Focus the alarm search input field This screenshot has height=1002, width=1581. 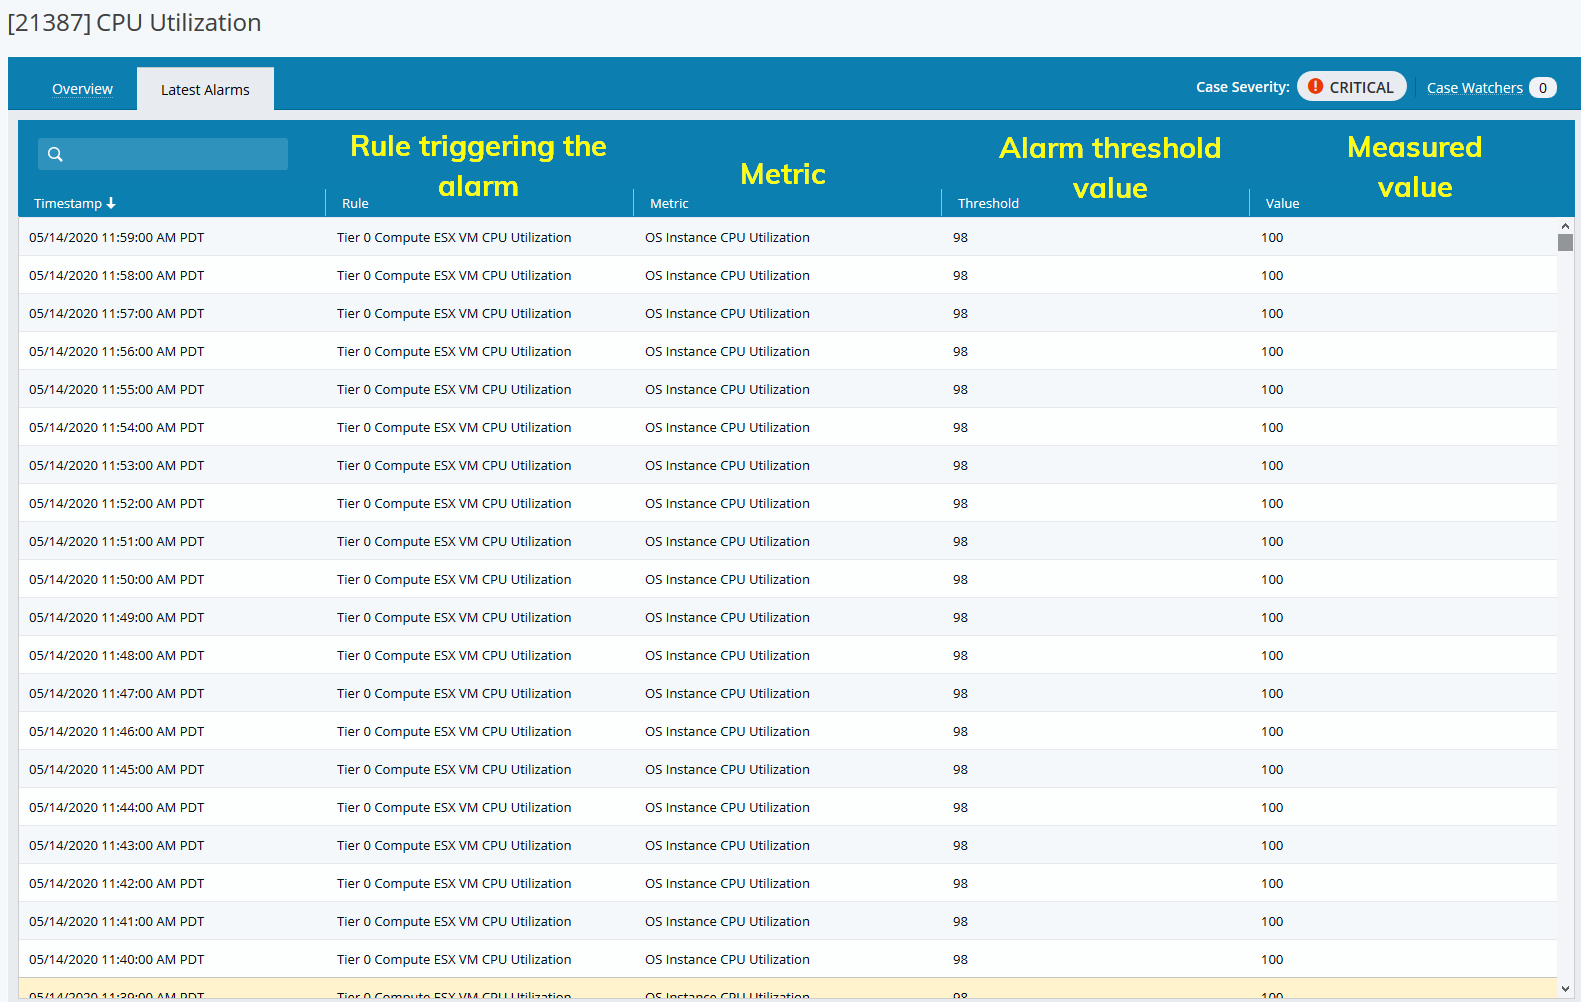[163, 154]
